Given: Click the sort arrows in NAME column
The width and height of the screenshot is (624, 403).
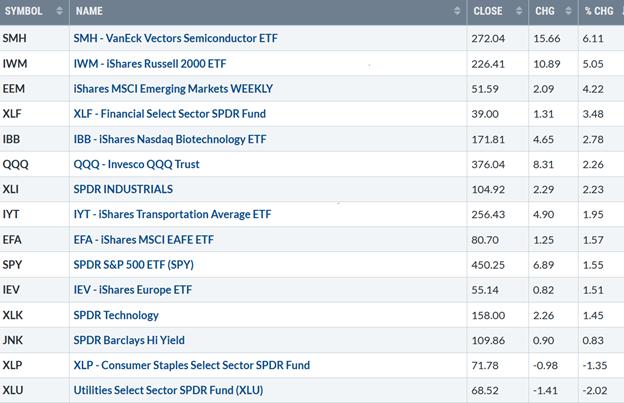Looking at the screenshot, I should coord(454,12).
